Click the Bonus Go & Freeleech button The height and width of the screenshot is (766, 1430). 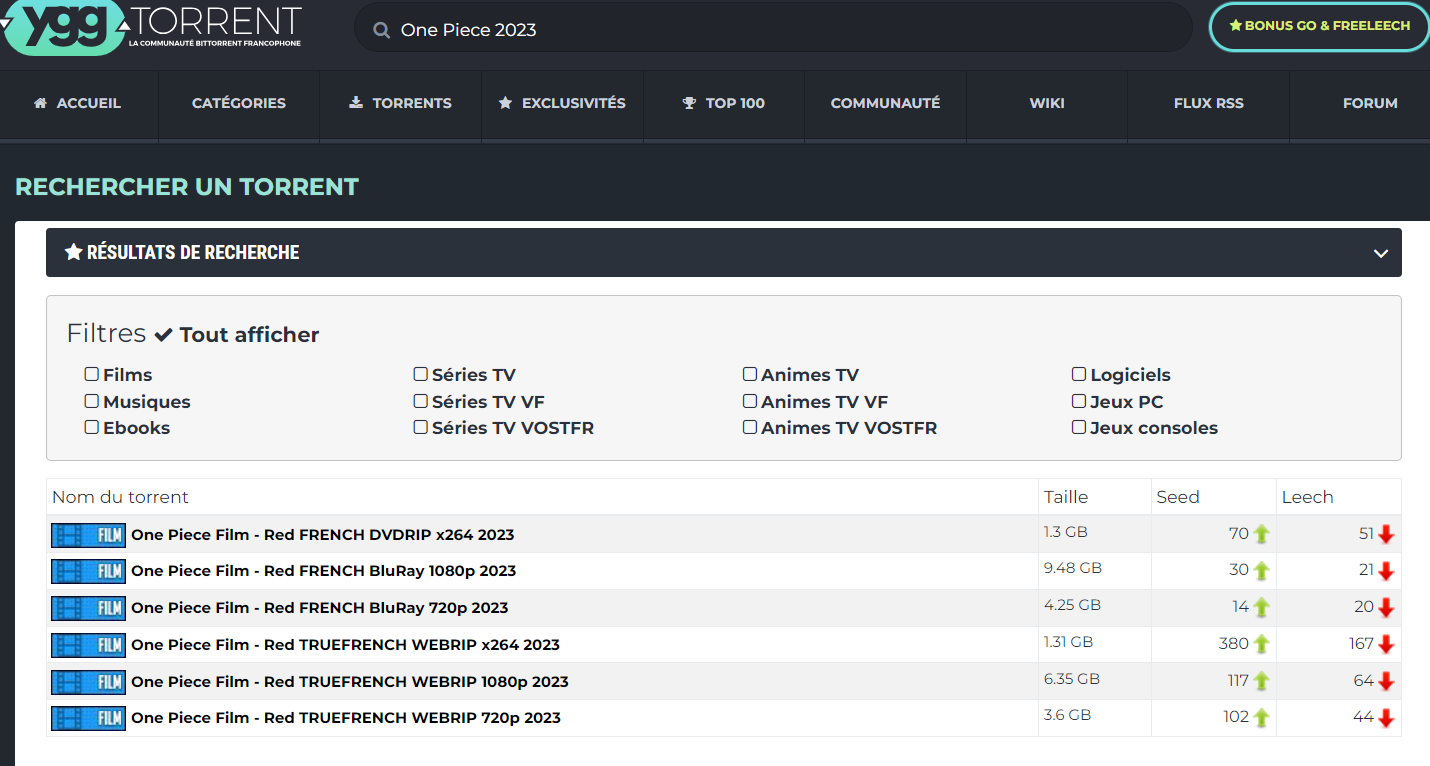tap(1319, 26)
